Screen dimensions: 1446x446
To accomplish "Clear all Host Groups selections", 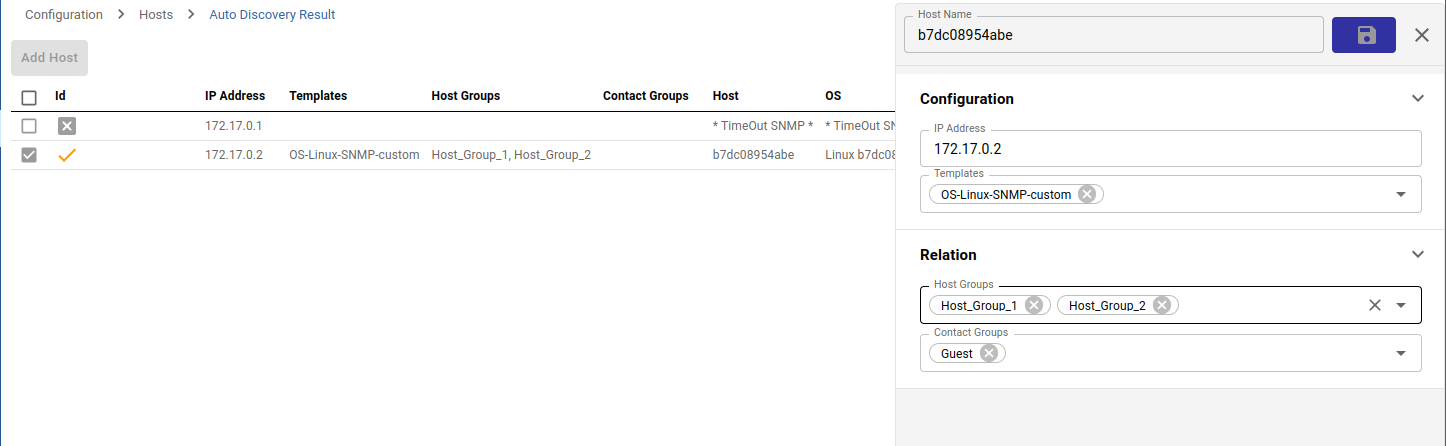I will (x=1375, y=305).
